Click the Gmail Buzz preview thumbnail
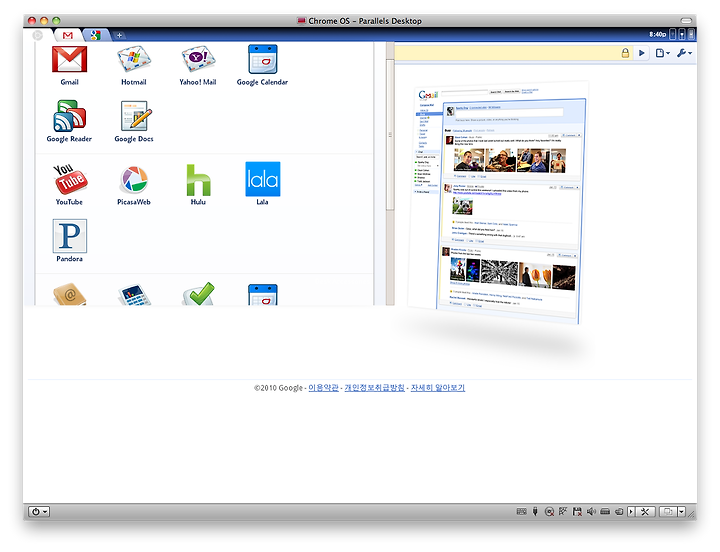This screenshot has width=720, height=552. (x=501, y=203)
